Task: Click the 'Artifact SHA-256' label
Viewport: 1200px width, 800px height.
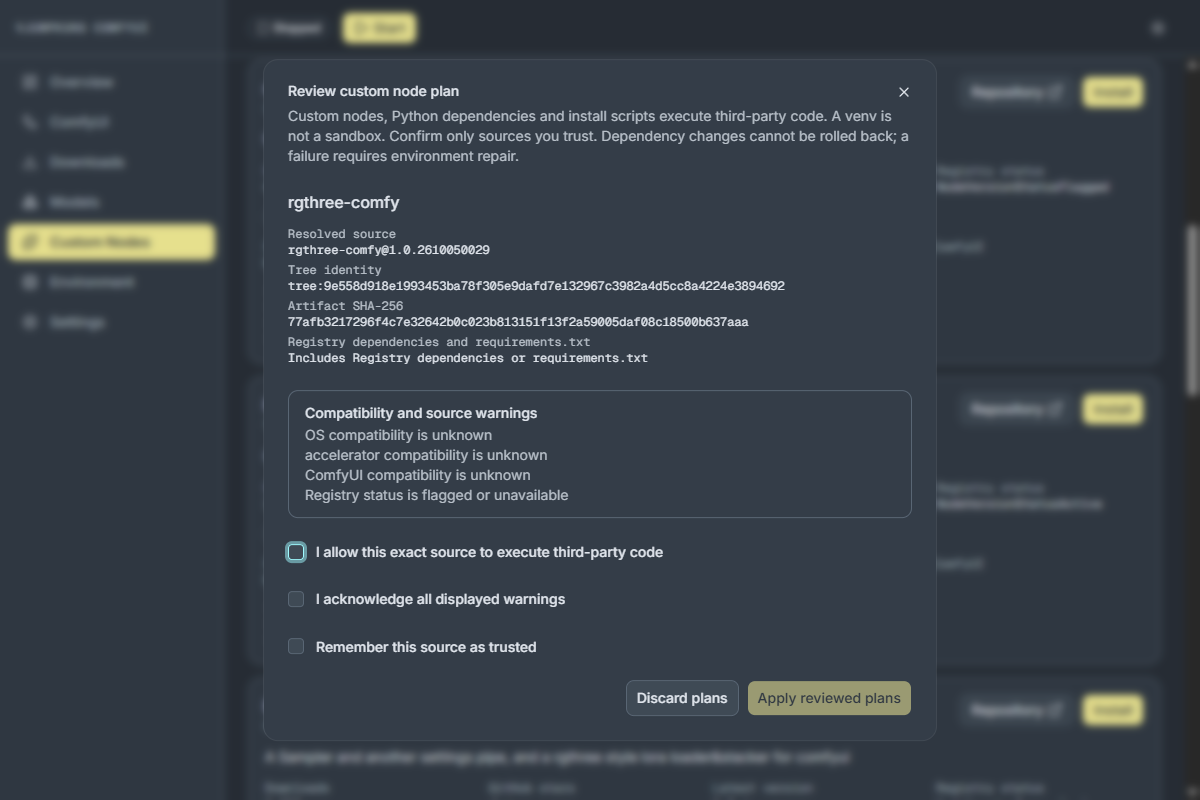Action: point(345,306)
